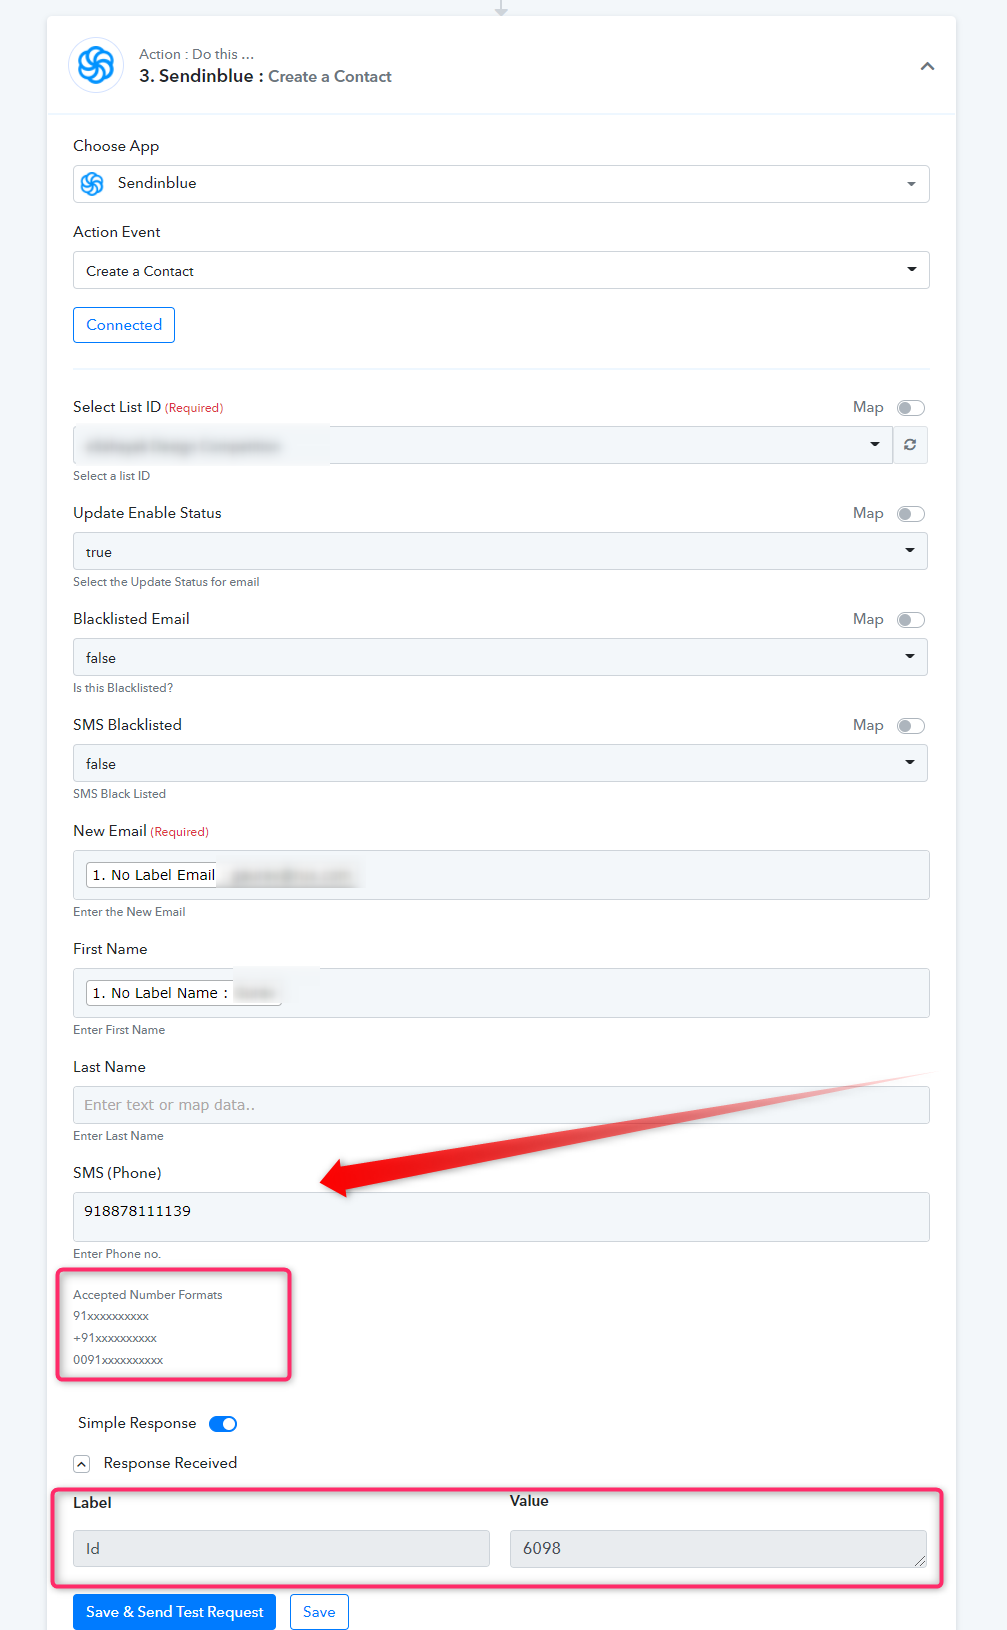Click the 'Response Received' label text

[170, 1463]
